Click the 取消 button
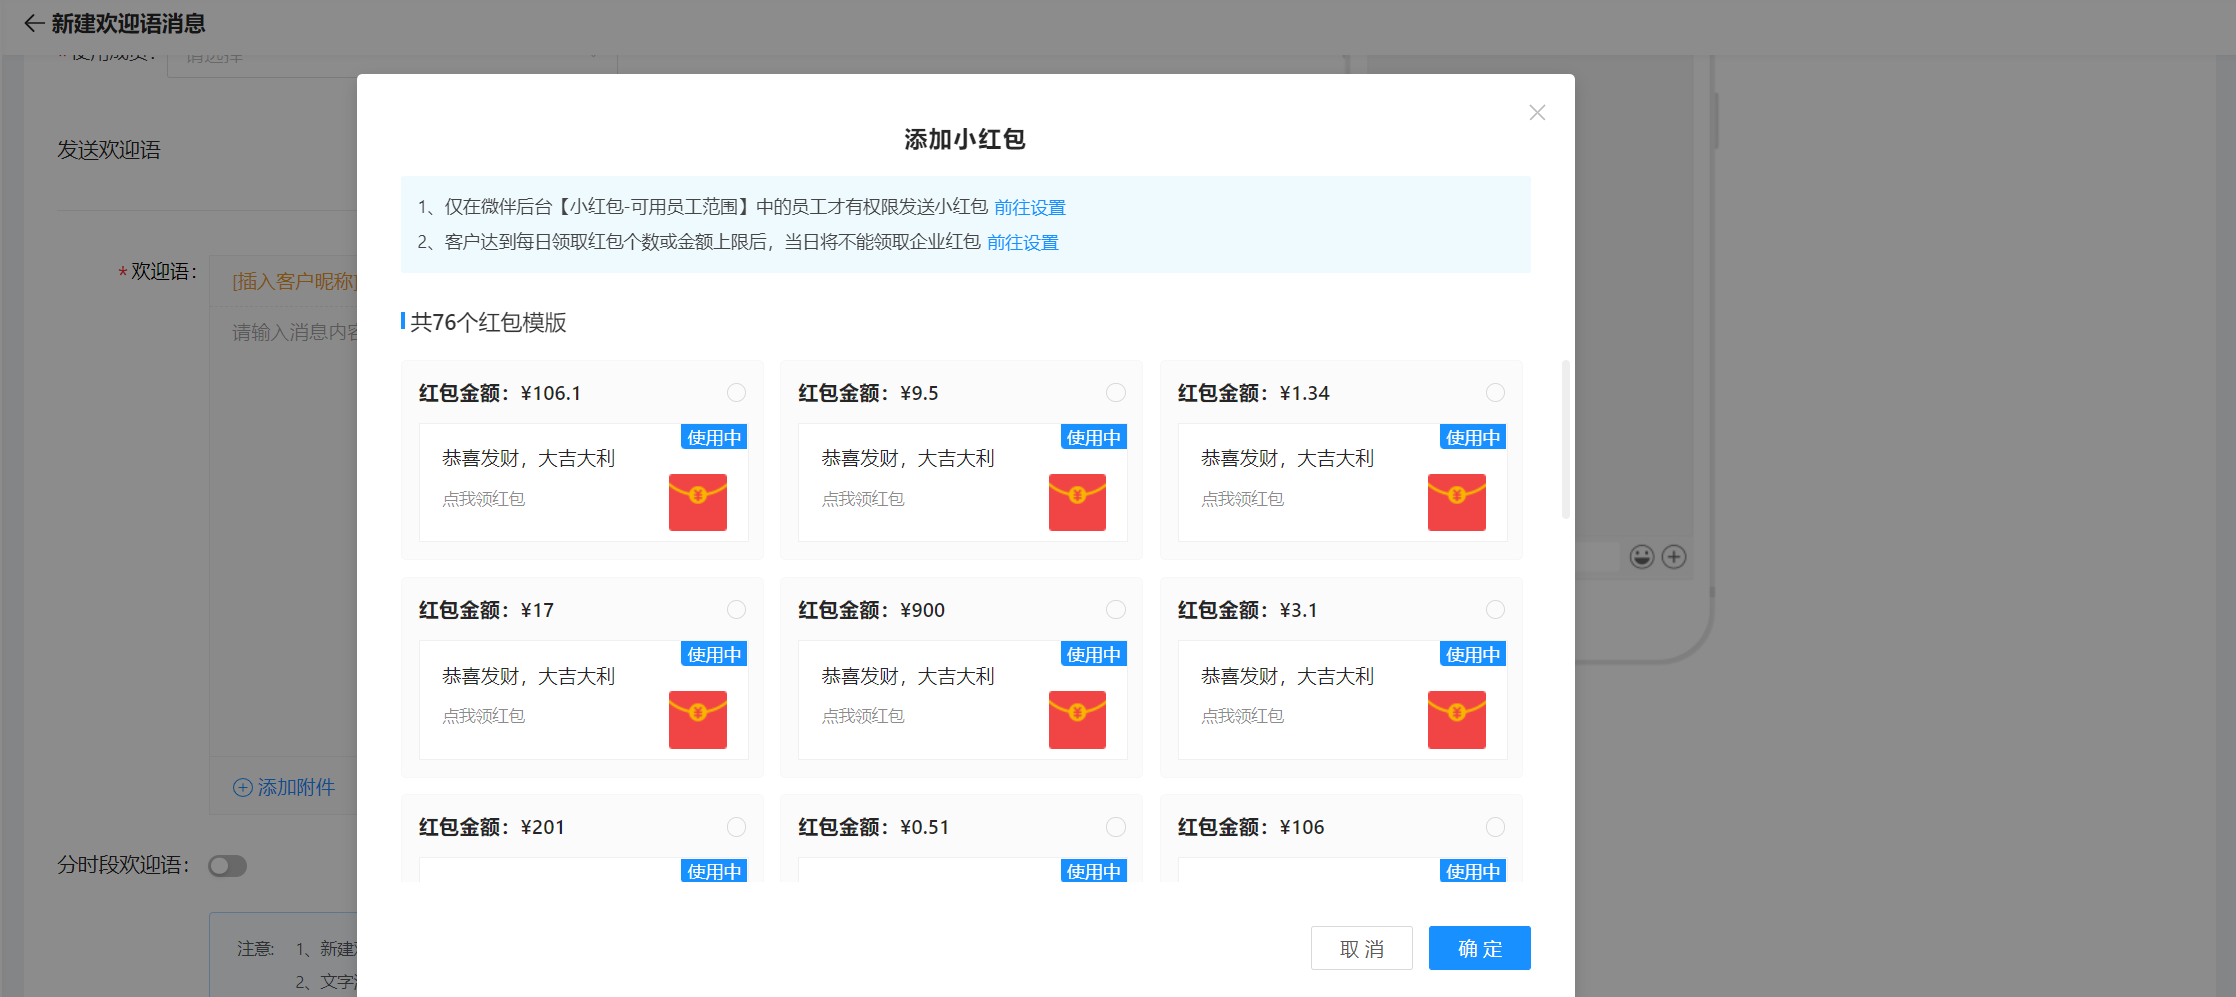This screenshot has height=997, width=2236. point(1362,948)
